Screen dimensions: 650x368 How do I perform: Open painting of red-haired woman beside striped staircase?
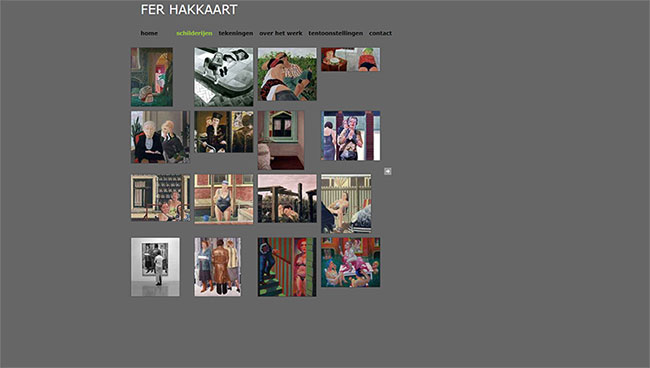[x=287, y=267]
